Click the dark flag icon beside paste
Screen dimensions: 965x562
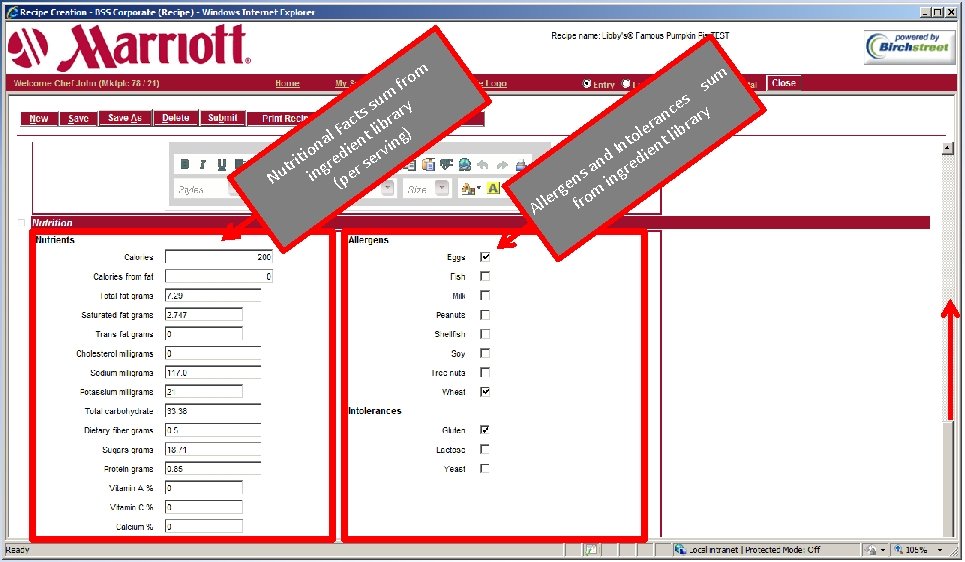tap(446, 164)
